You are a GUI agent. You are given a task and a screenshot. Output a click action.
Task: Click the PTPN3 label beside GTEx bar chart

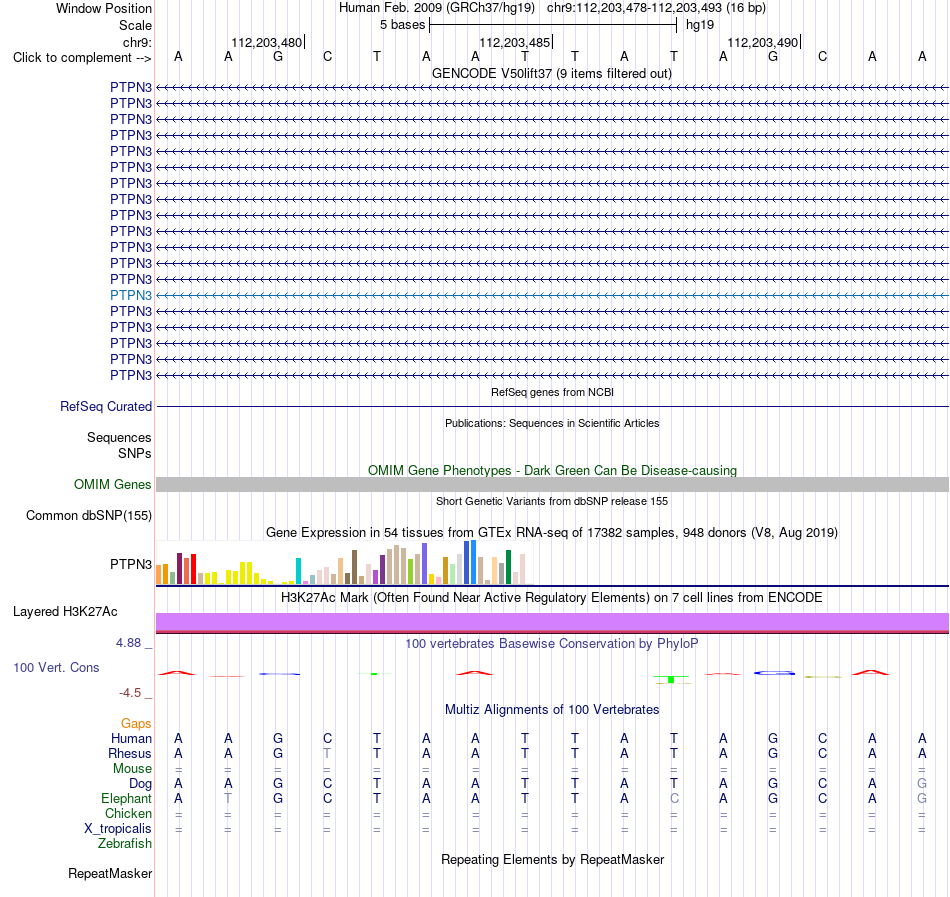pos(131,564)
